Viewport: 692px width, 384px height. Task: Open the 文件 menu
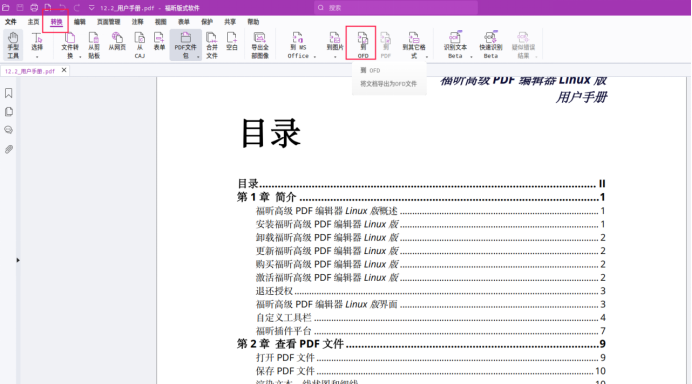tap(11, 22)
